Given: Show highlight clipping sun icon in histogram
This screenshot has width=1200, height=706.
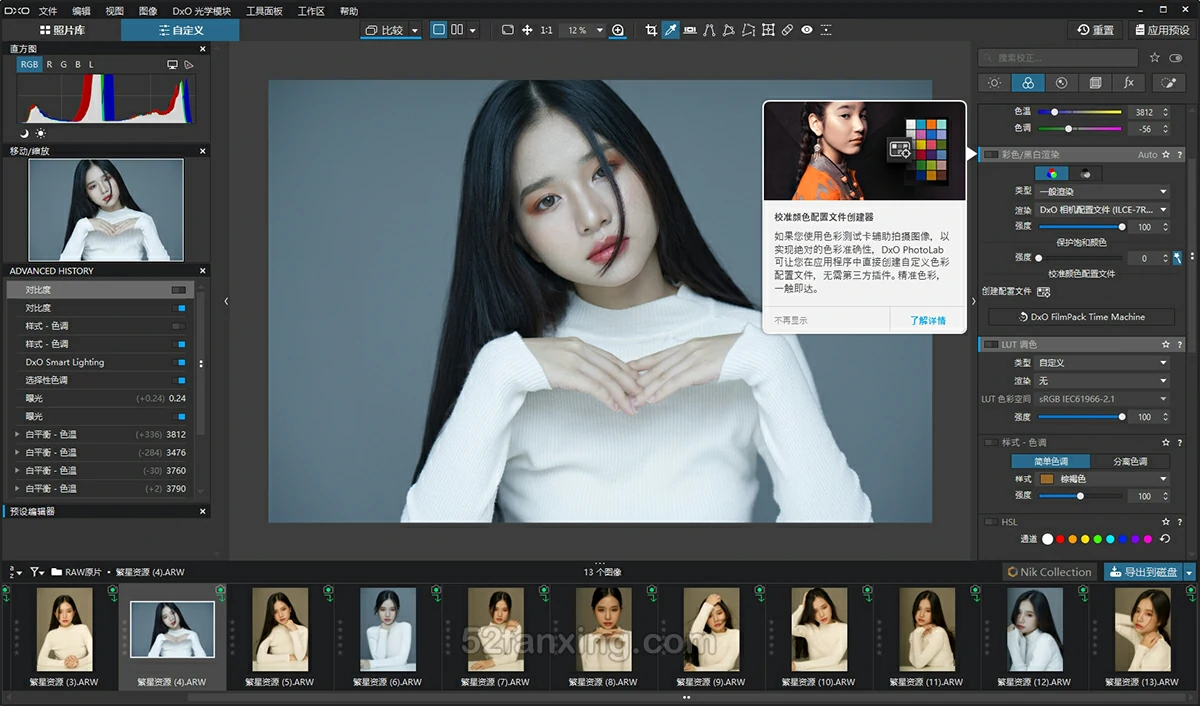Looking at the screenshot, I should [40, 133].
